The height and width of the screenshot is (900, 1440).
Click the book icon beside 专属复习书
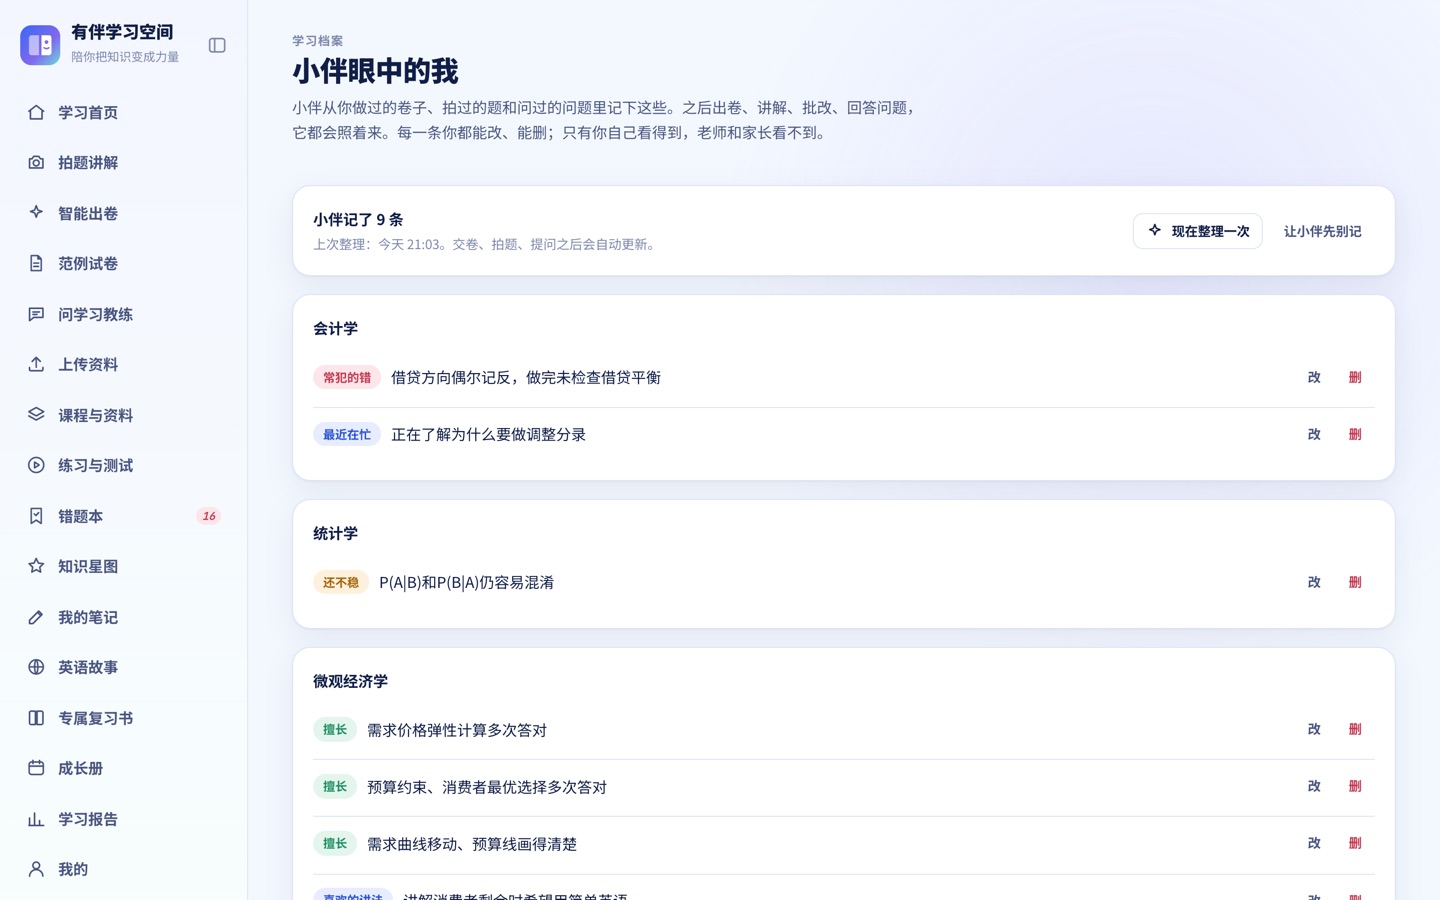tap(36, 718)
